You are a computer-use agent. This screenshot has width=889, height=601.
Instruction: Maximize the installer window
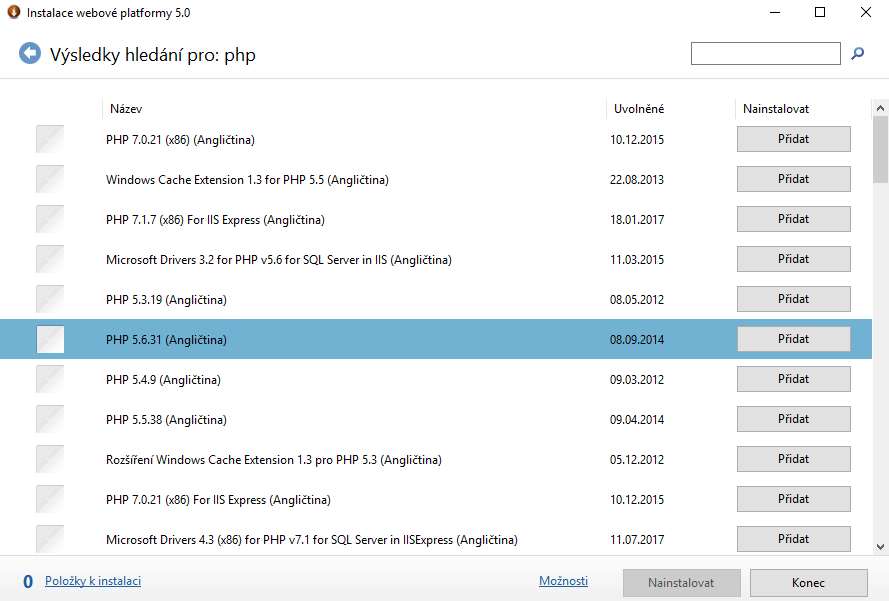point(820,12)
